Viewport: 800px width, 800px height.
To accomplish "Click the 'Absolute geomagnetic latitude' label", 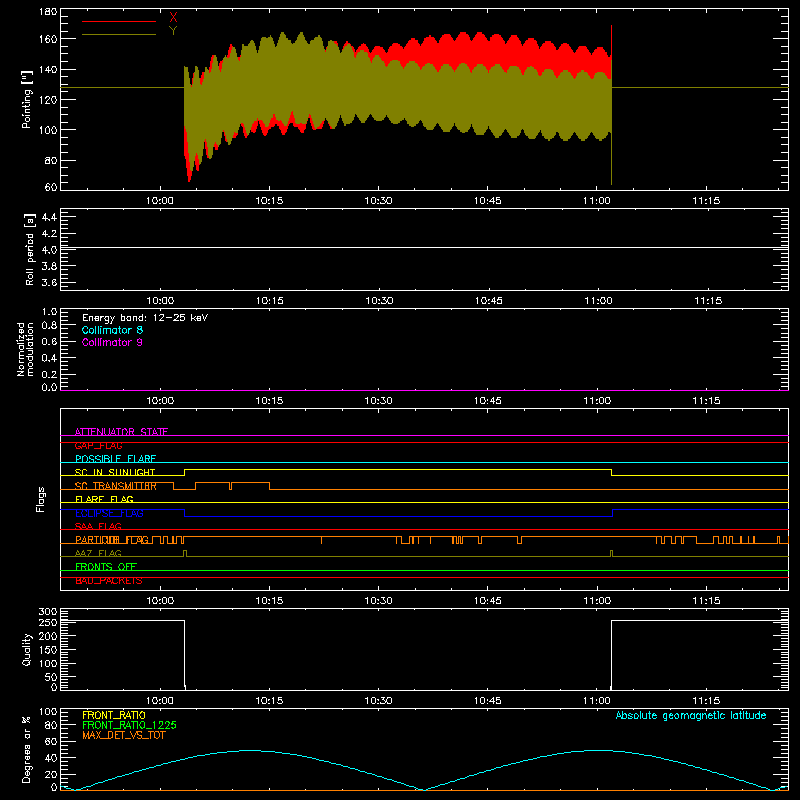I will (691, 715).
